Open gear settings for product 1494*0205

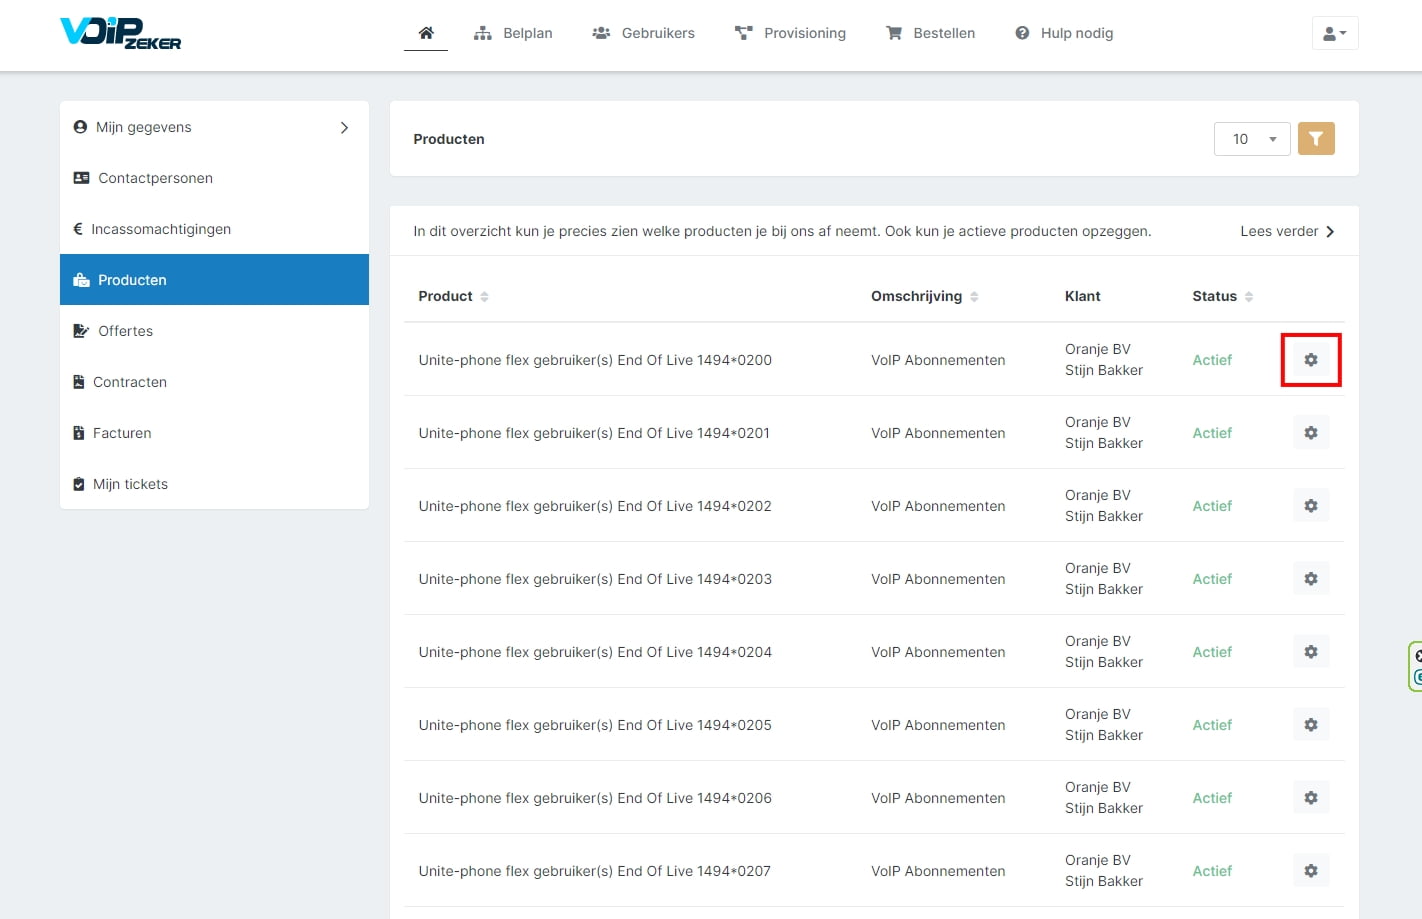pyautogui.click(x=1311, y=725)
